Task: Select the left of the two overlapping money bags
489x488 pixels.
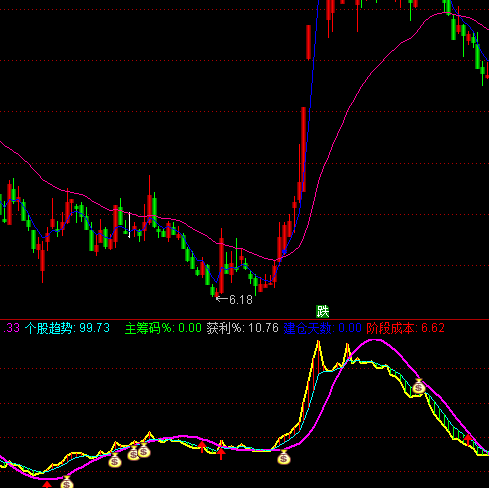Action: [133, 454]
